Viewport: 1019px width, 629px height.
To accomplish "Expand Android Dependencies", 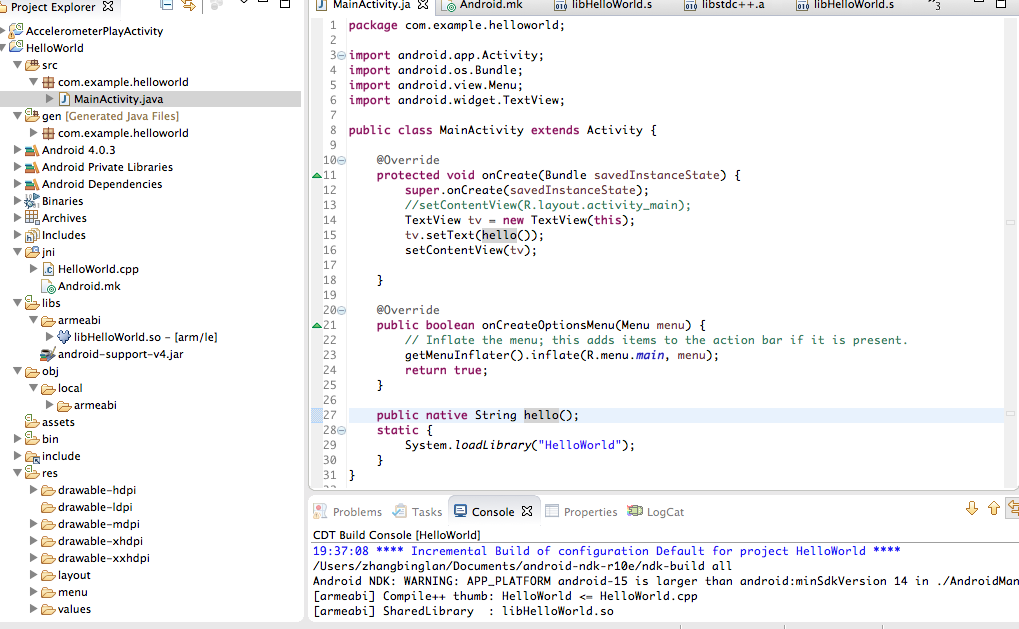I will [x=18, y=184].
